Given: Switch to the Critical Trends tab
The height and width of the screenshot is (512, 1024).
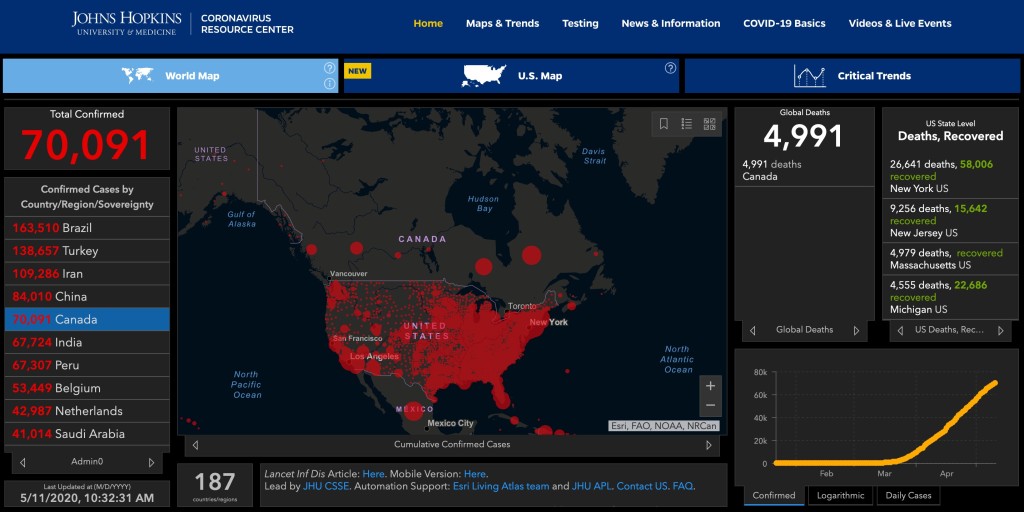Looking at the screenshot, I should [852, 76].
